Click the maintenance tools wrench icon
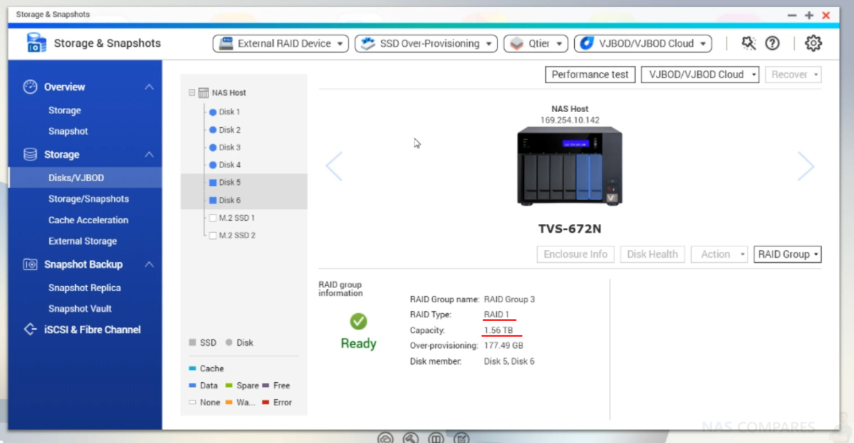The height and width of the screenshot is (443, 854). point(748,43)
